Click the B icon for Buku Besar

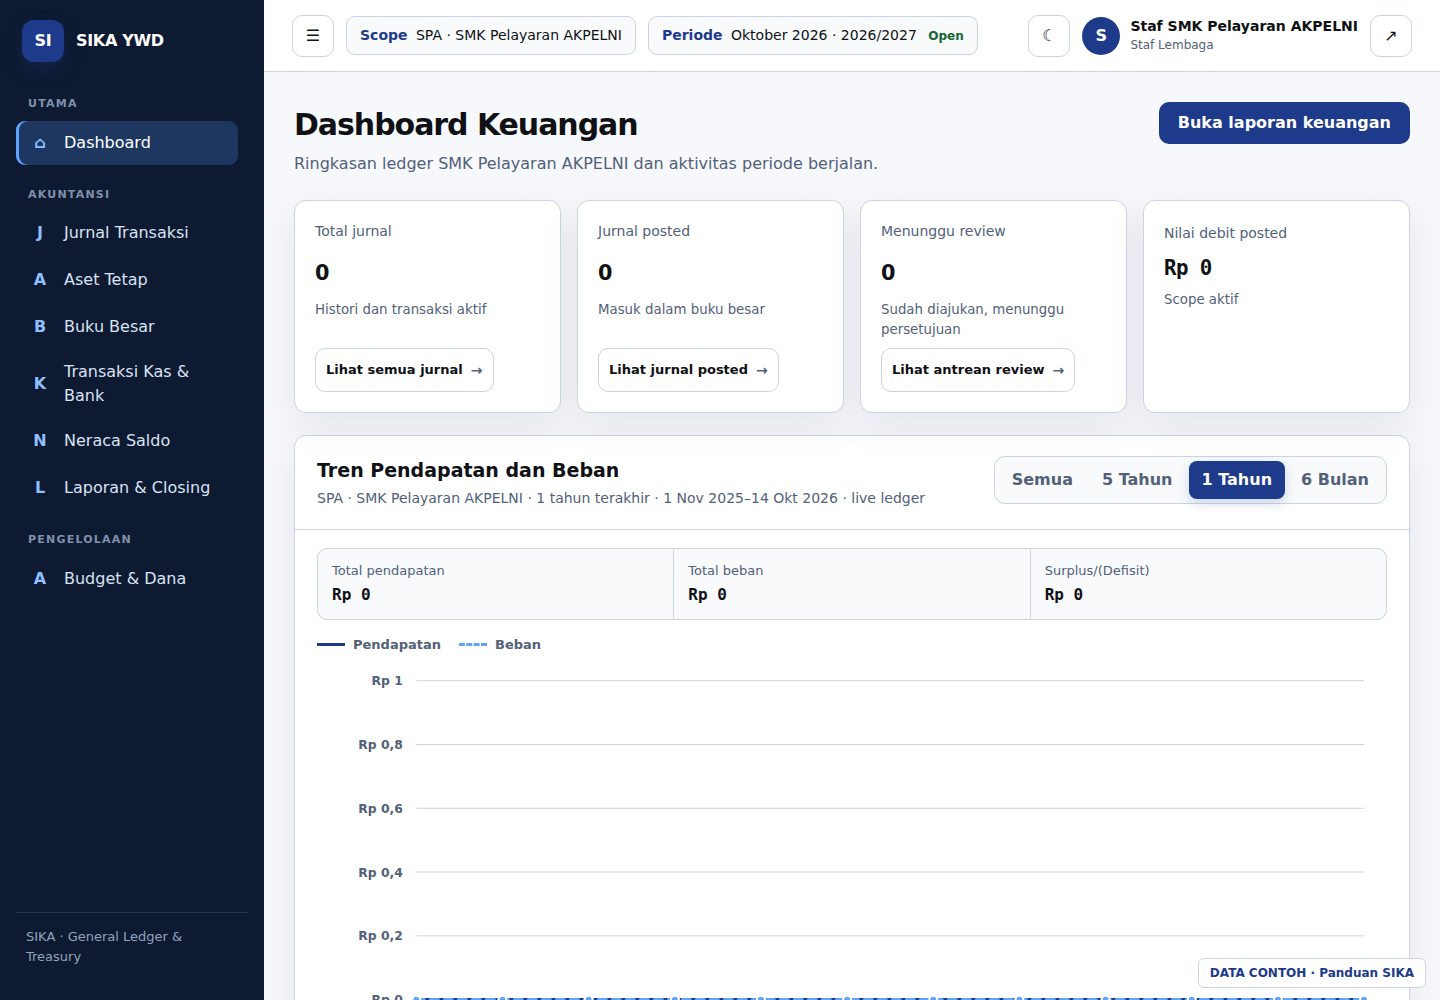click(40, 327)
